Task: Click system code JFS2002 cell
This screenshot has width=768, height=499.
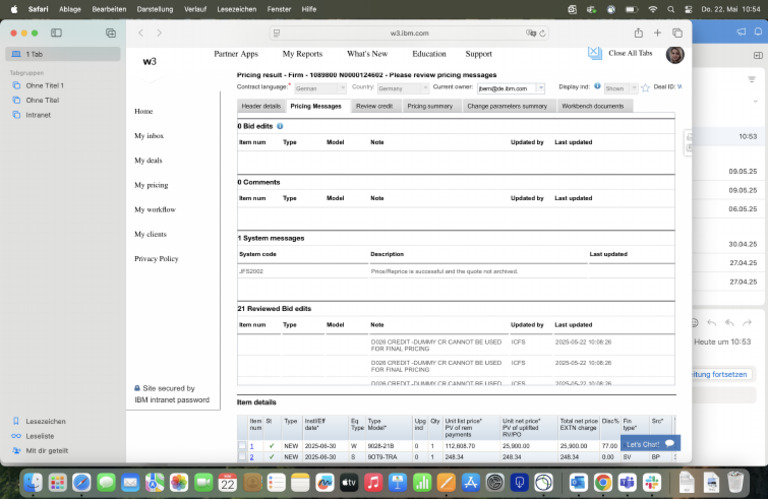Action: [x=302, y=271]
